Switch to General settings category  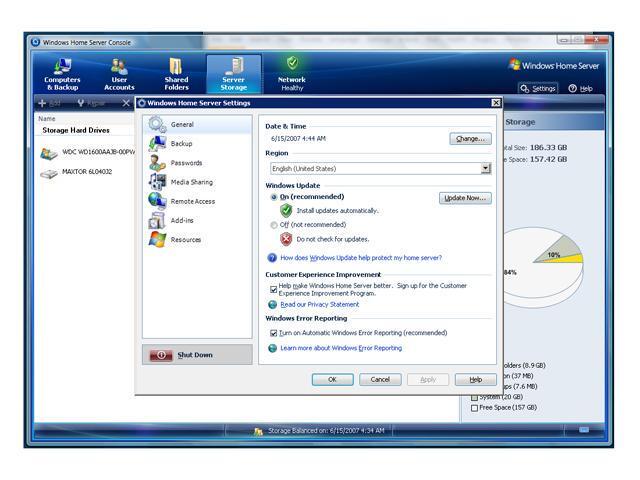click(198, 124)
